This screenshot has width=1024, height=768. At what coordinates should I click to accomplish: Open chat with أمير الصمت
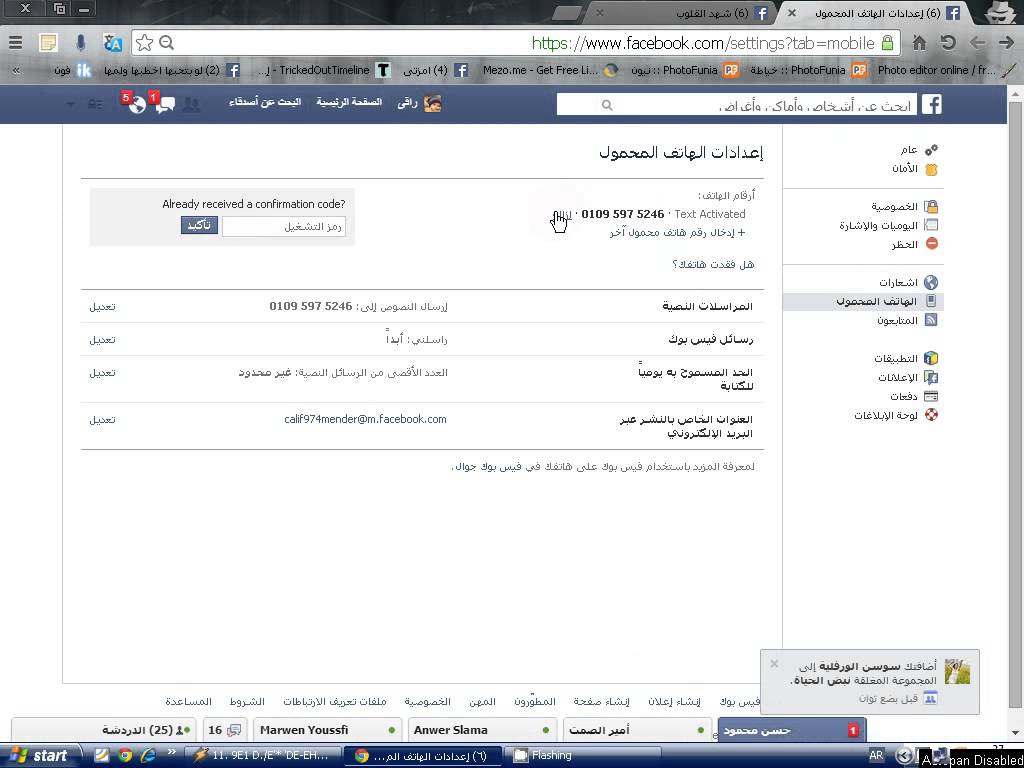point(635,729)
